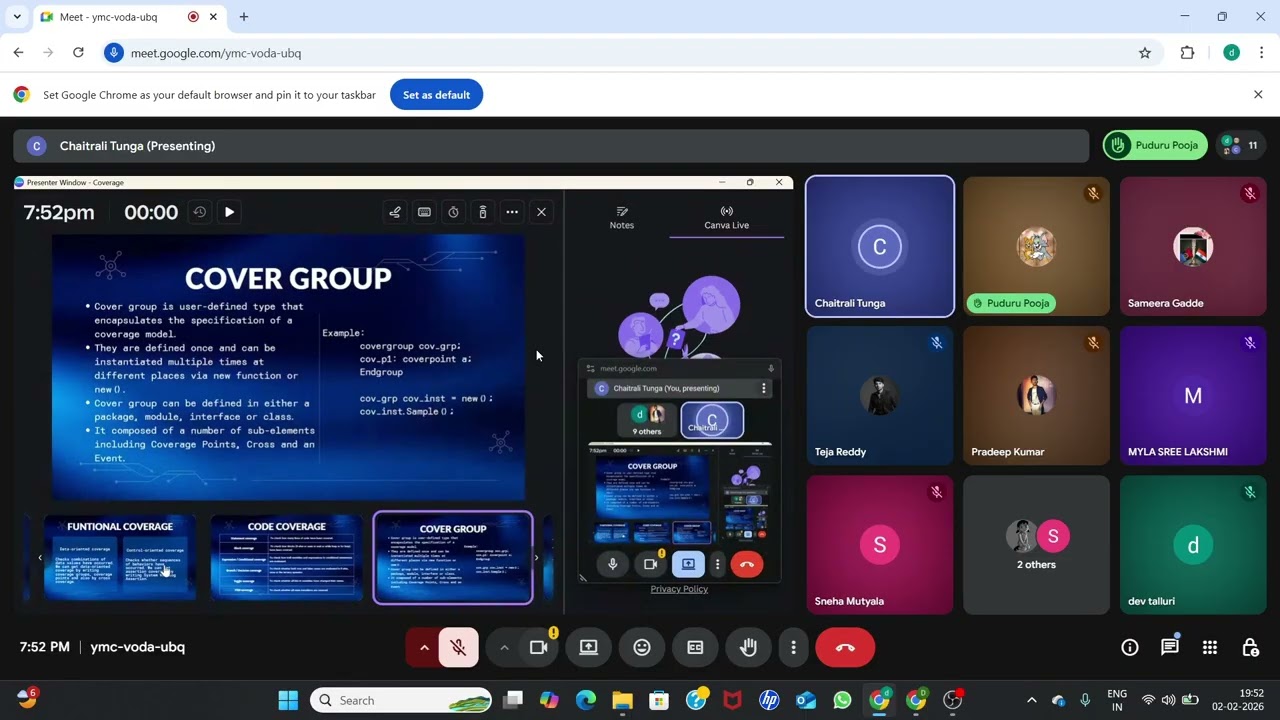Select Pradeep Kumar participant tile

pyautogui.click(x=1036, y=395)
